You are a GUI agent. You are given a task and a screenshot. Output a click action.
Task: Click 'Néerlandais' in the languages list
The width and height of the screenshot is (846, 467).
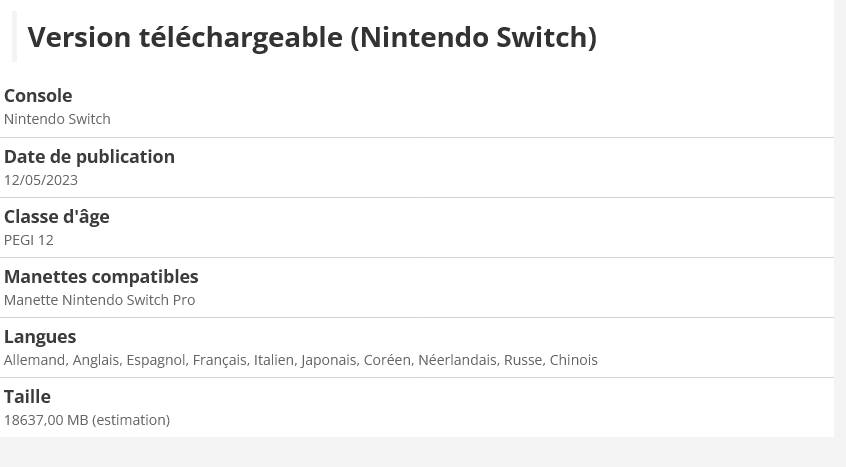pyautogui.click(x=457, y=360)
